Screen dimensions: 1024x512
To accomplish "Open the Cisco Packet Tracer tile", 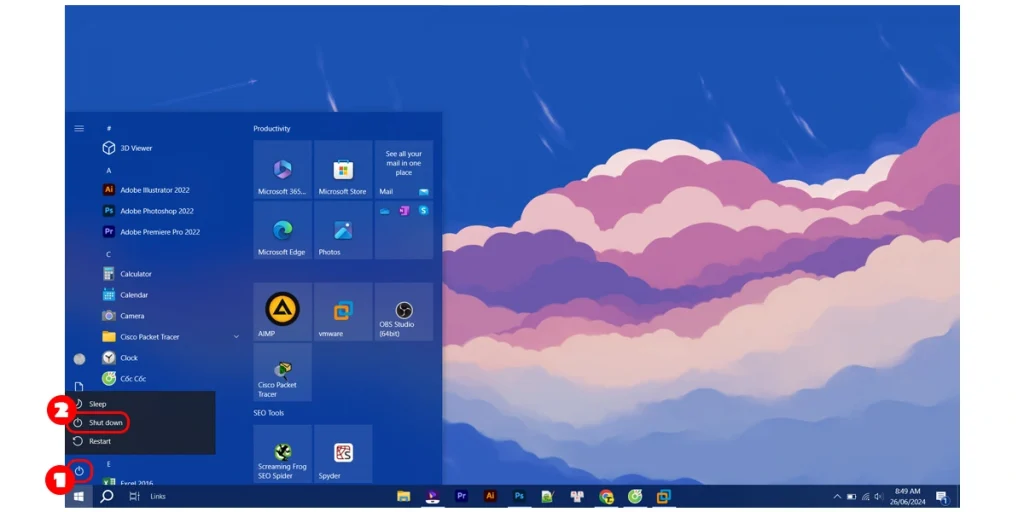I will (283, 372).
